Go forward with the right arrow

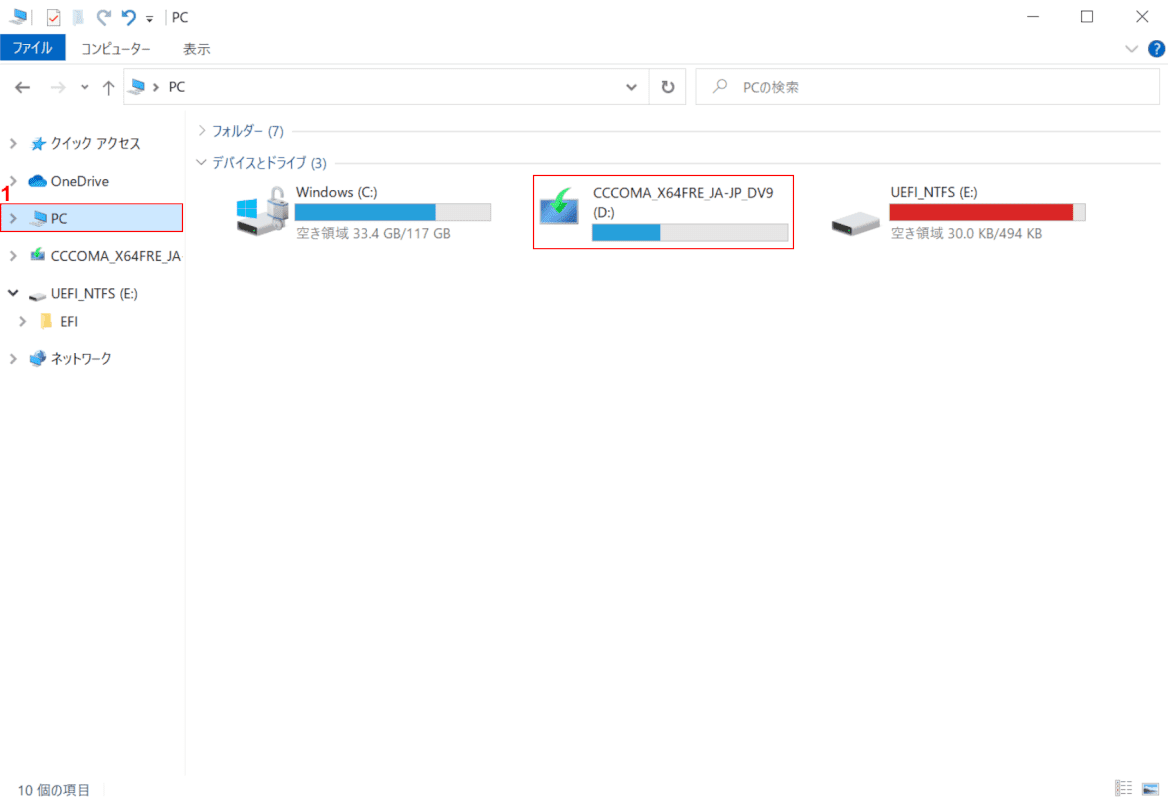[x=57, y=87]
